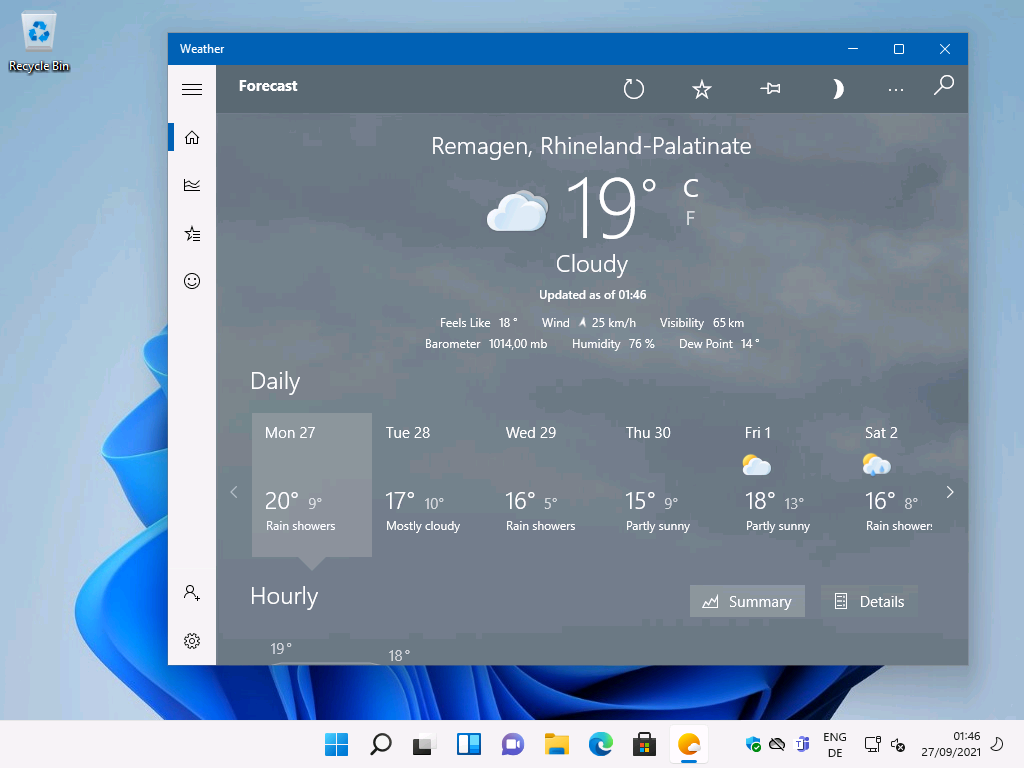This screenshot has height=768, width=1024.
Task: Open the Historical Weather chart page
Action: [x=192, y=185]
